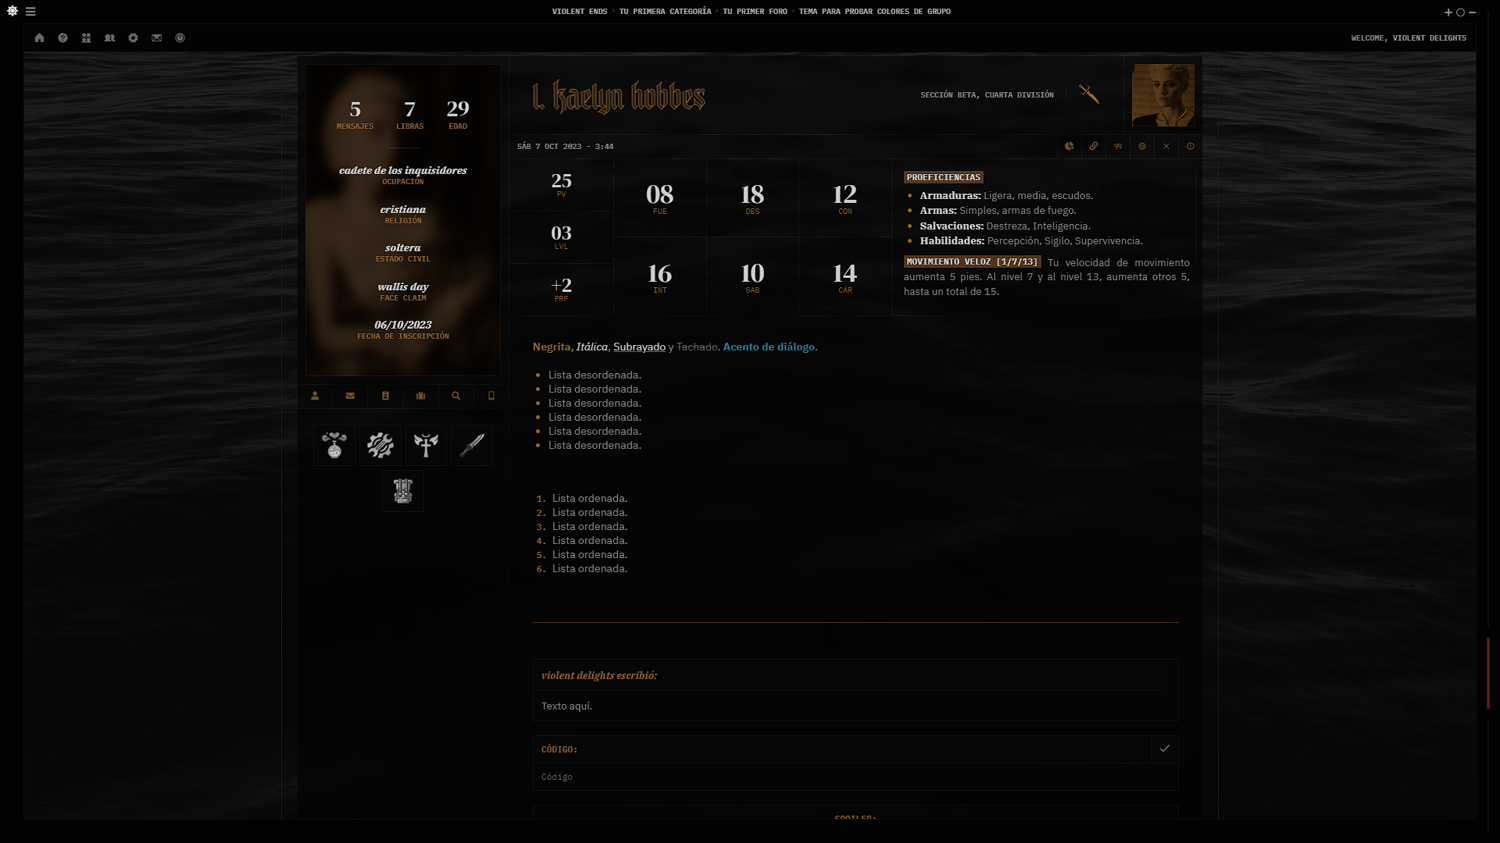Image resolution: width=1500 pixels, height=843 pixels.
Task: Open the theme settings sun-gear icon
Action: pyautogui.click(x=12, y=11)
